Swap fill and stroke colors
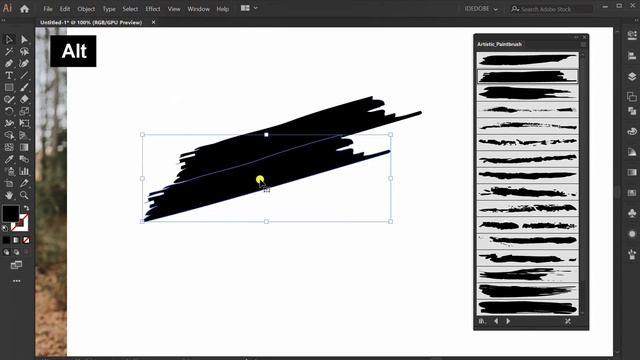 point(26,208)
